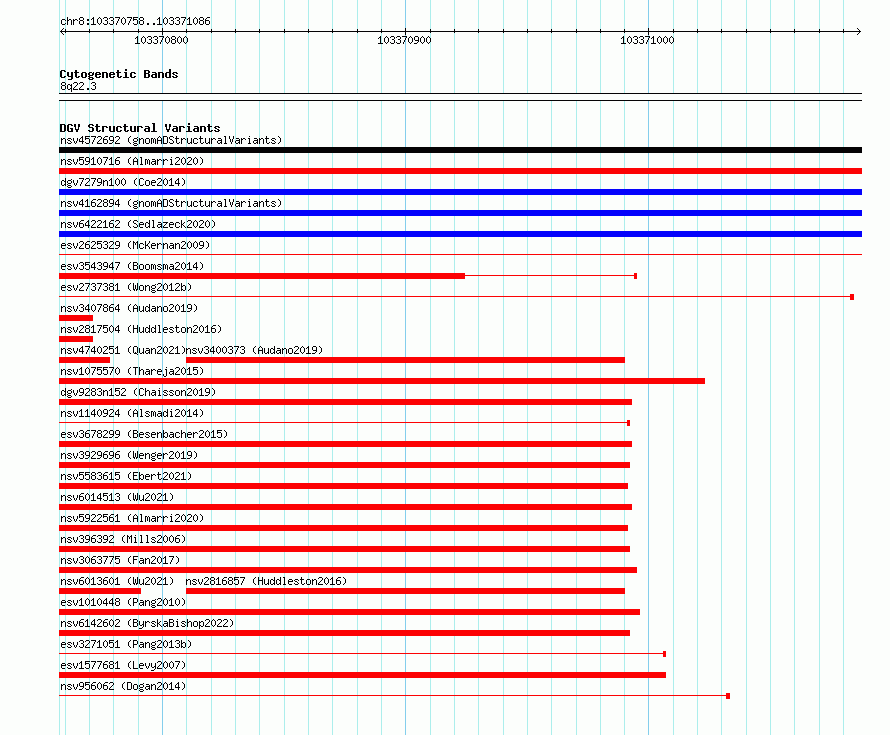
Task: Open nsv2817504 (Huddleston2016) label
Action: coord(141,329)
